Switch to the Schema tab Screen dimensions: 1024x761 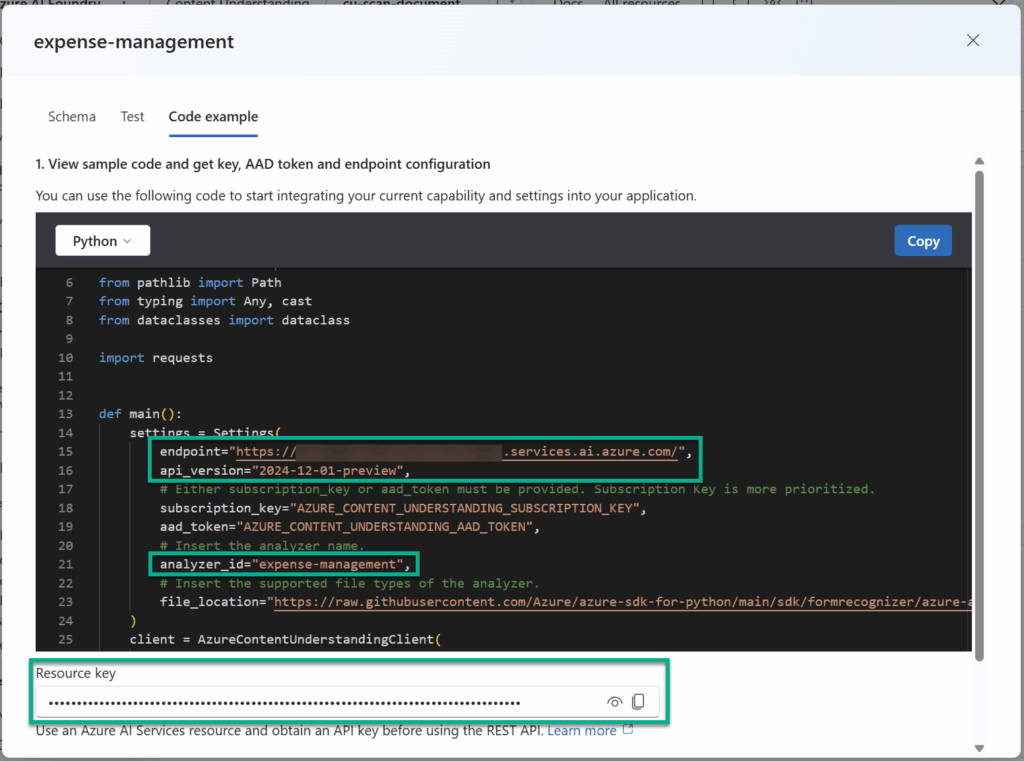click(72, 116)
